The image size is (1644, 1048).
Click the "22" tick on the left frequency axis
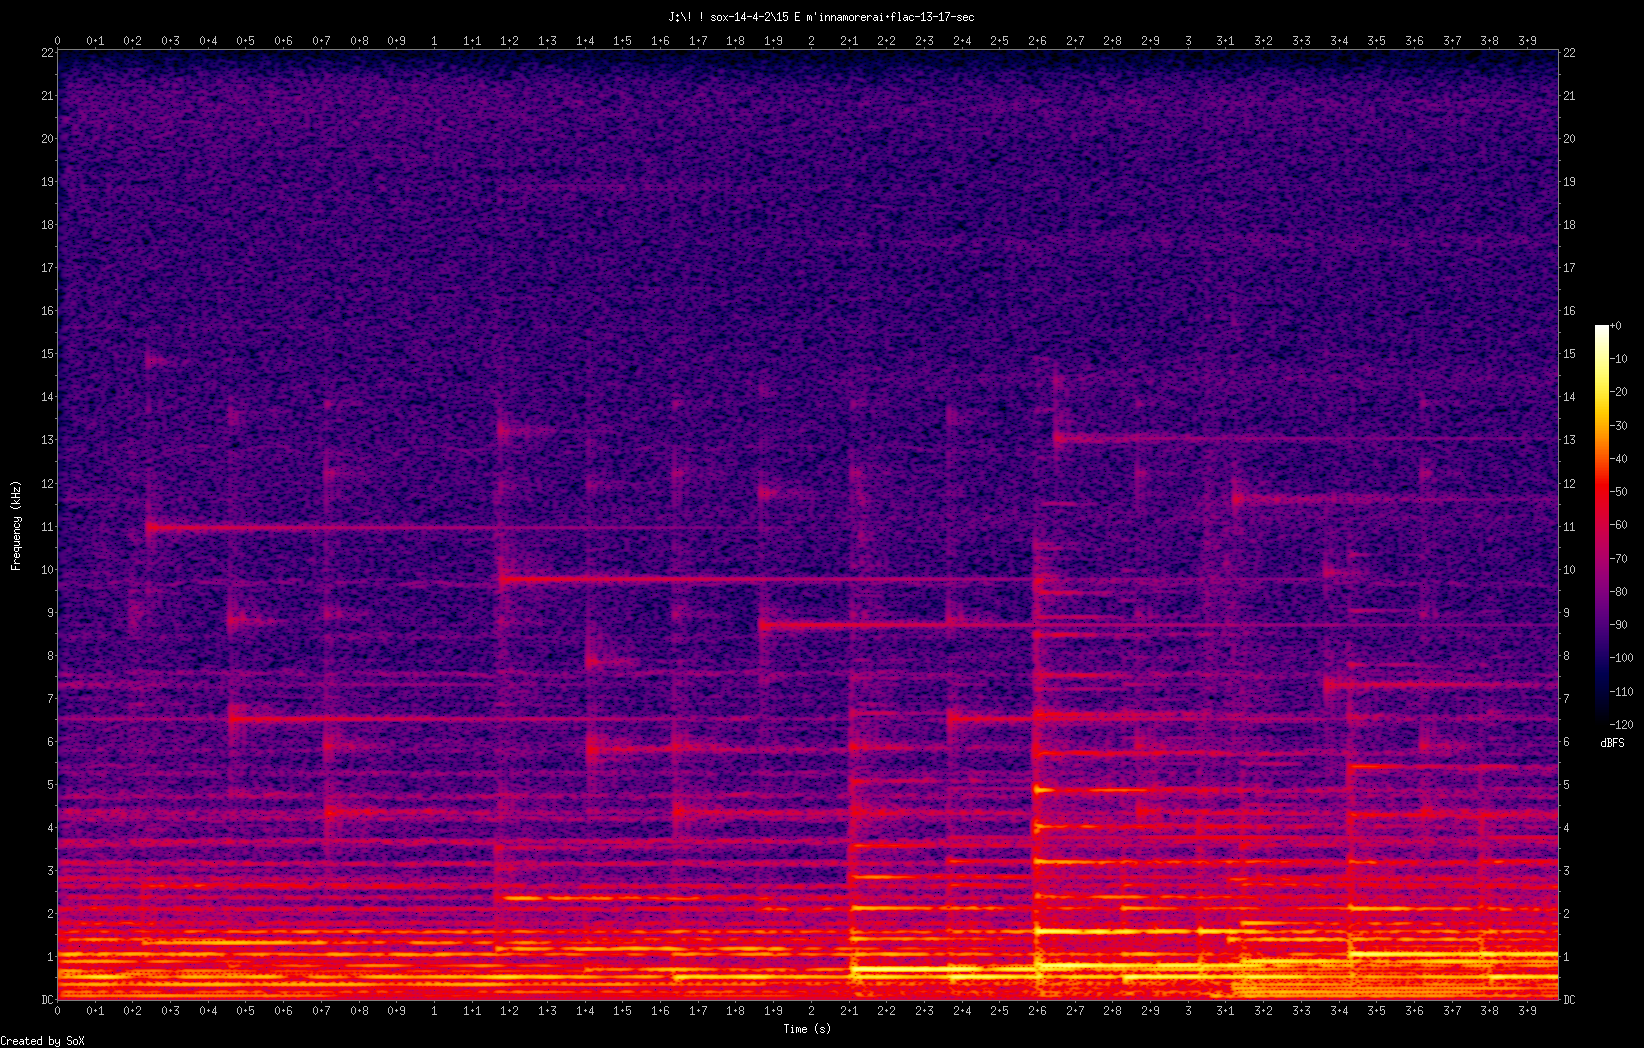click(47, 53)
